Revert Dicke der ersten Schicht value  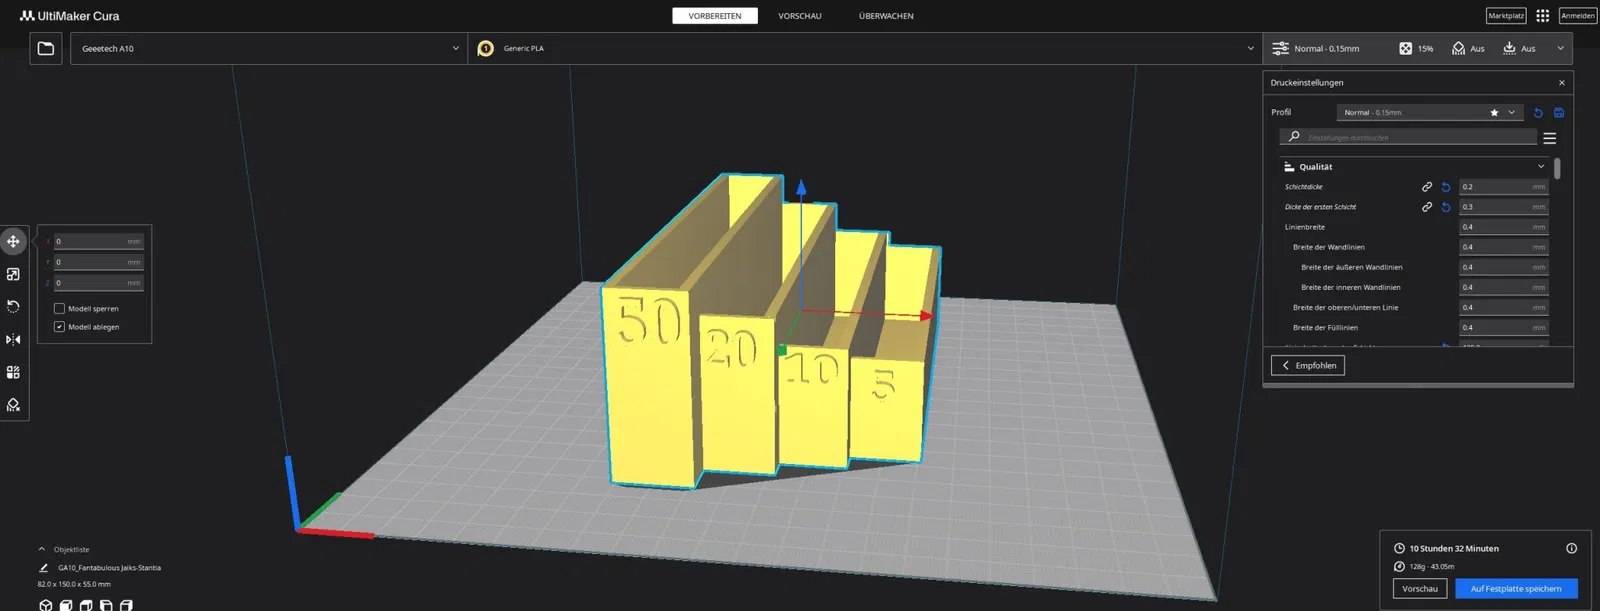1446,207
